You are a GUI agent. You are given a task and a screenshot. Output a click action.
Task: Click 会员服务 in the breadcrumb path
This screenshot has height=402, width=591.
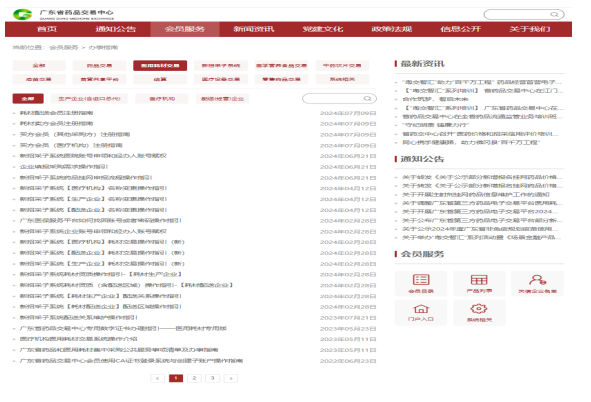click(64, 47)
